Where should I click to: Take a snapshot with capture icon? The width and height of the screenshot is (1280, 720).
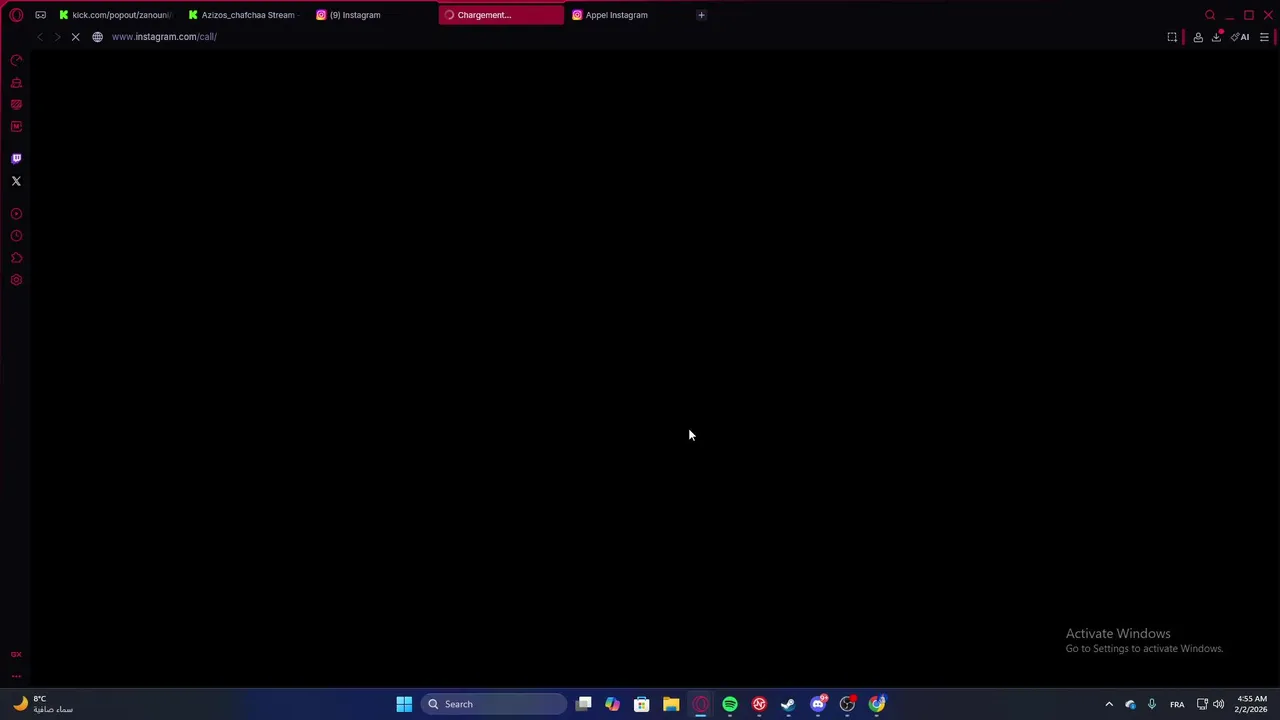[1172, 37]
